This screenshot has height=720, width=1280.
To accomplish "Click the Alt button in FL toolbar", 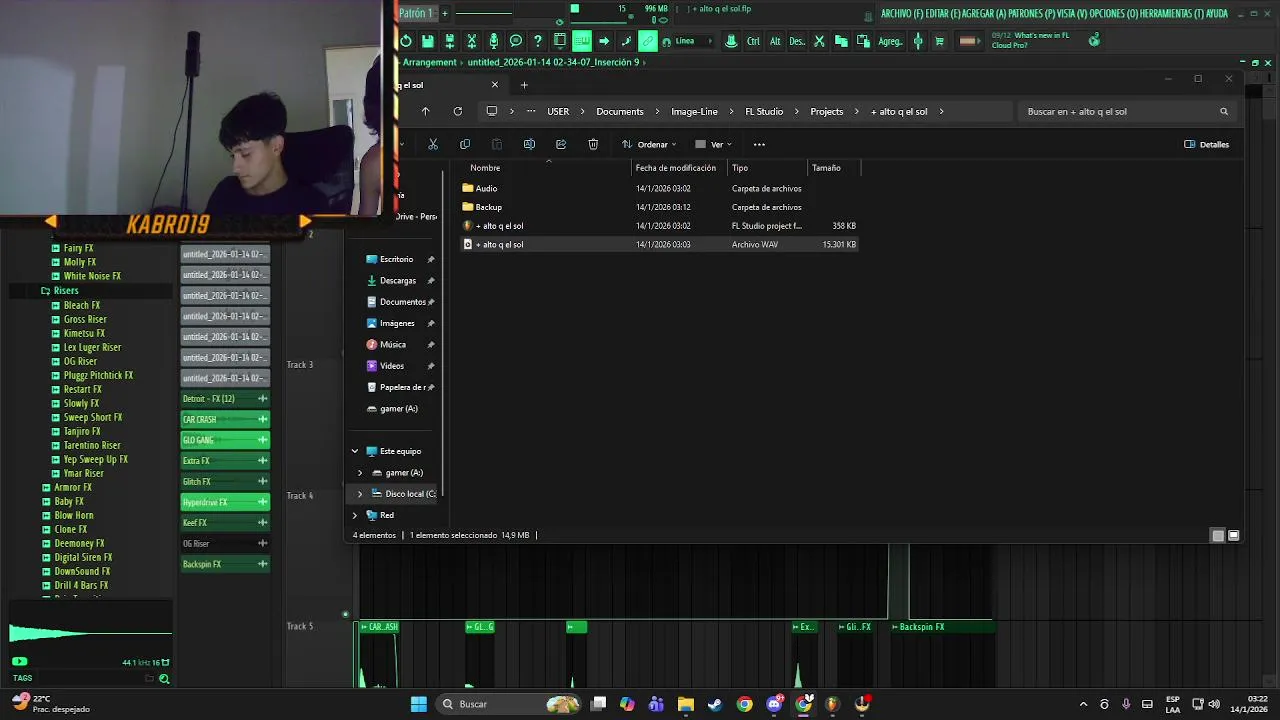I will 775,41.
